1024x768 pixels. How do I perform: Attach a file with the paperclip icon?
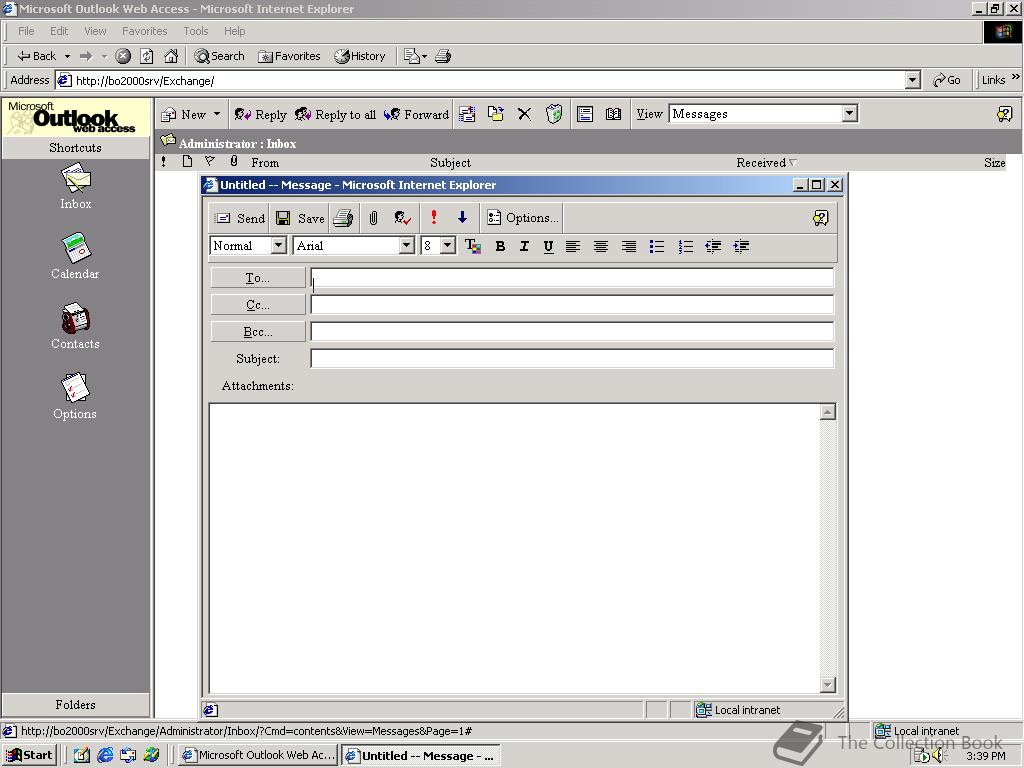pyautogui.click(x=373, y=218)
